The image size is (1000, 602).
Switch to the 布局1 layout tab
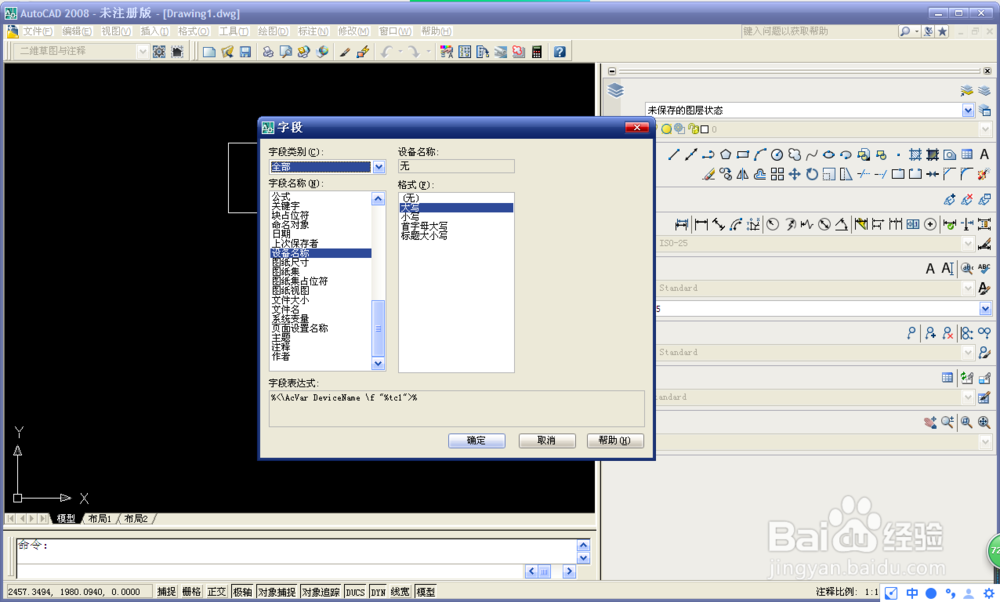pos(100,518)
